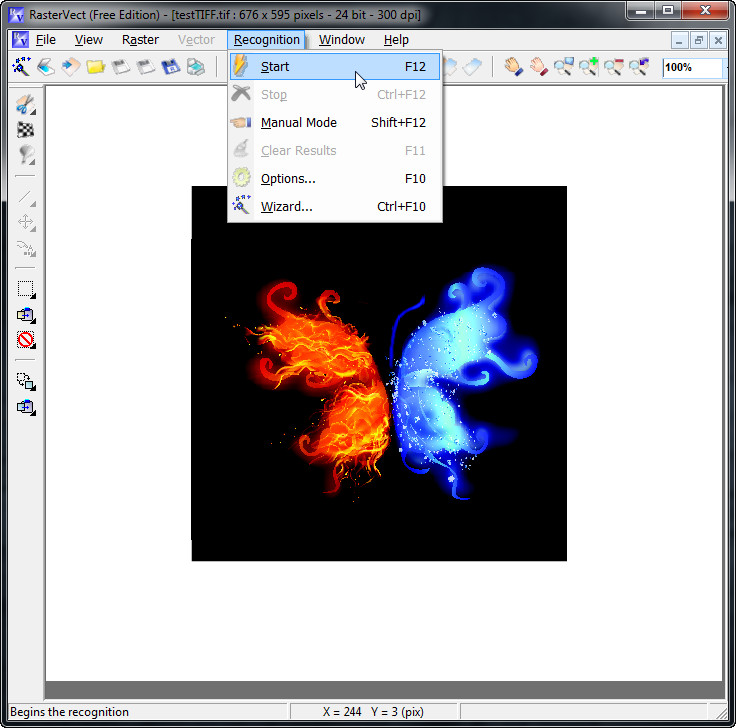Click the 100% zoom level field

[x=692, y=67]
